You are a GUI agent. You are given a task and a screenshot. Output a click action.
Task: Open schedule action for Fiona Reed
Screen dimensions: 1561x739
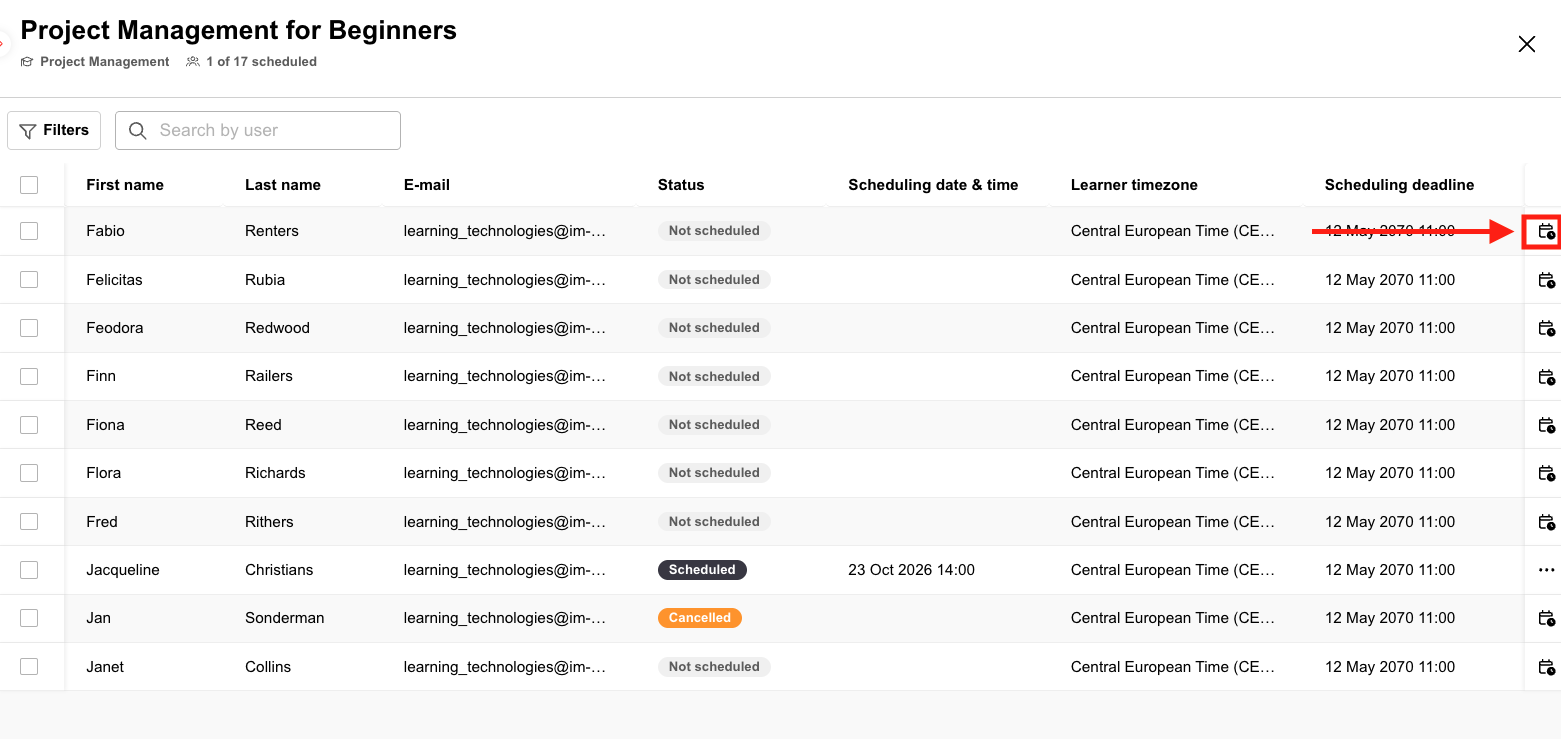(x=1546, y=425)
